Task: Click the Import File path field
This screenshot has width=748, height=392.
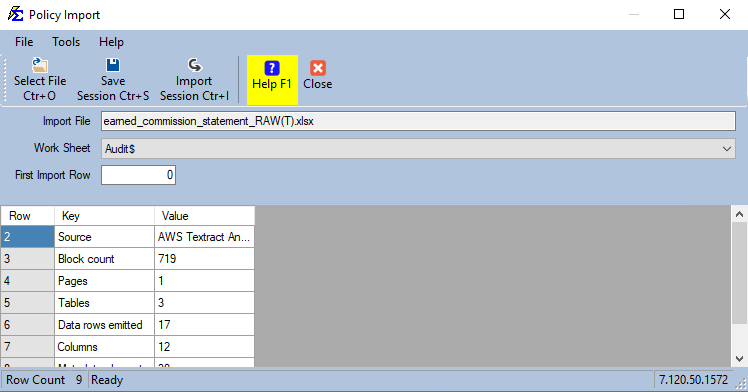Action: point(418,121)
